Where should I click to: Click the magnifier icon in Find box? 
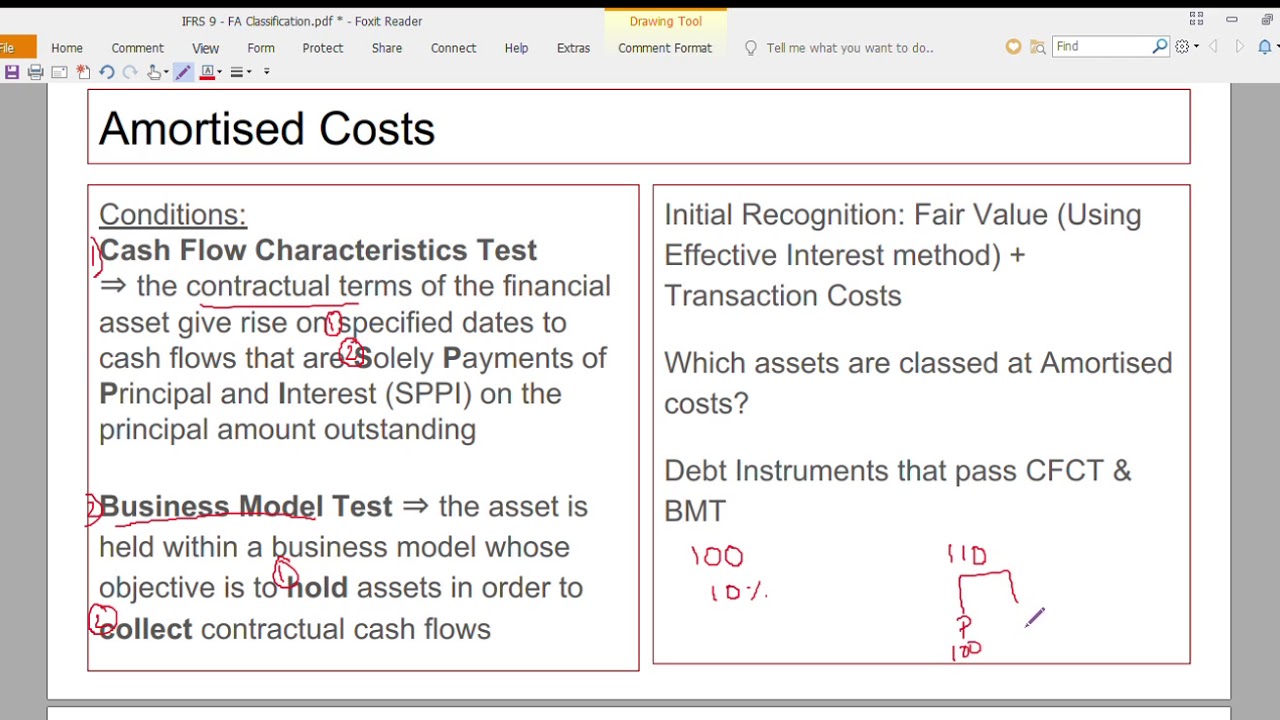pyautogui.click(x=1160, y=47)
